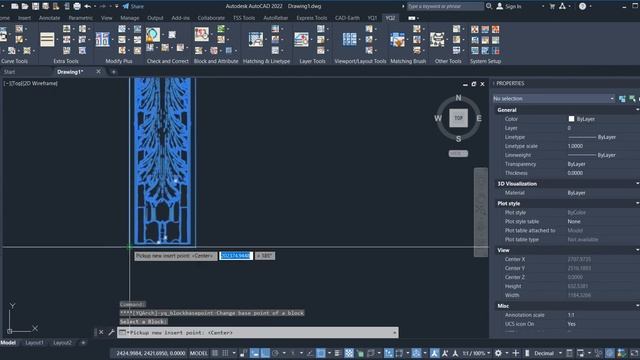
Task: Click the annotation monitor plus icon in status bar
Action: pos(516,353)
